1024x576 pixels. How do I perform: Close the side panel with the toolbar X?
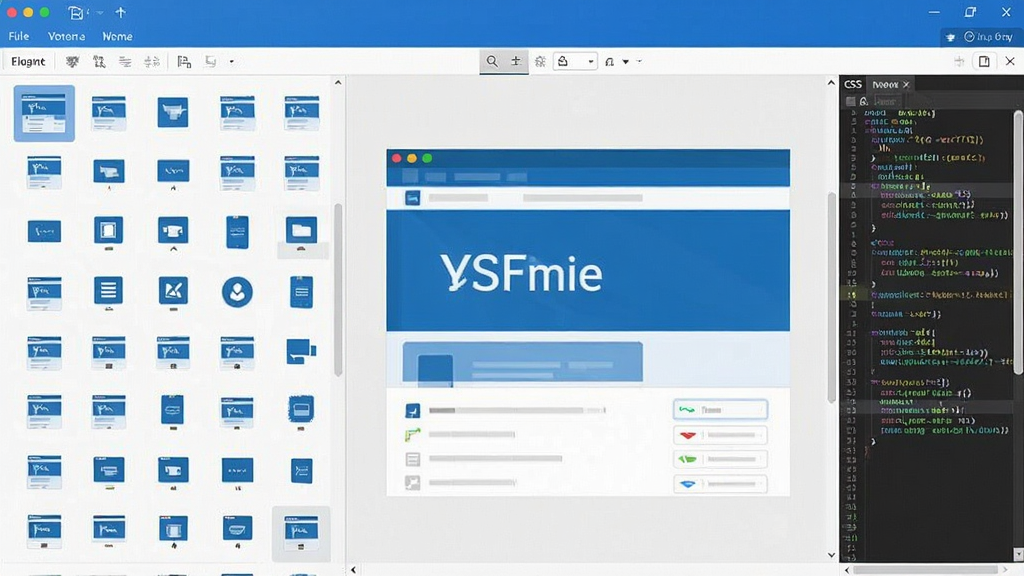tap(1010, 61)
